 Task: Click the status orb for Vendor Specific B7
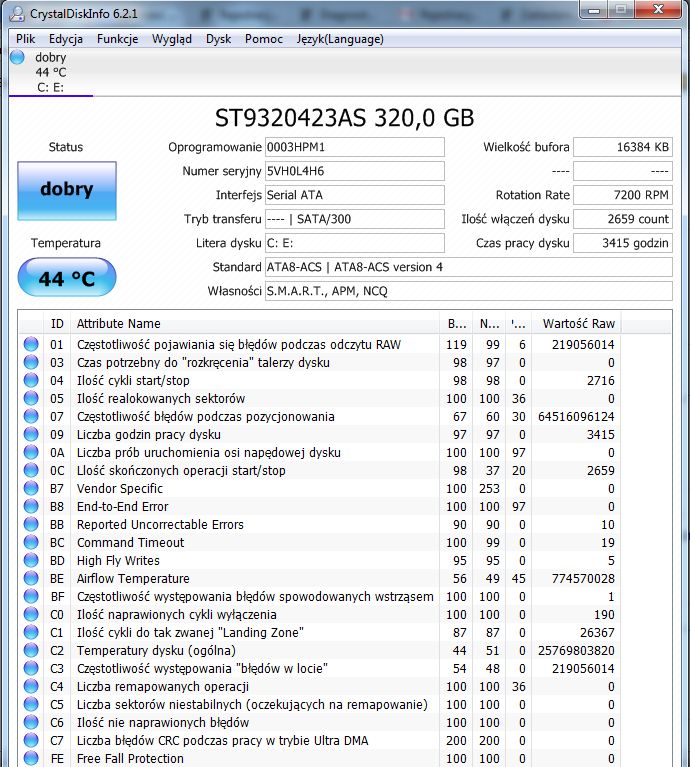pos(31,488)
